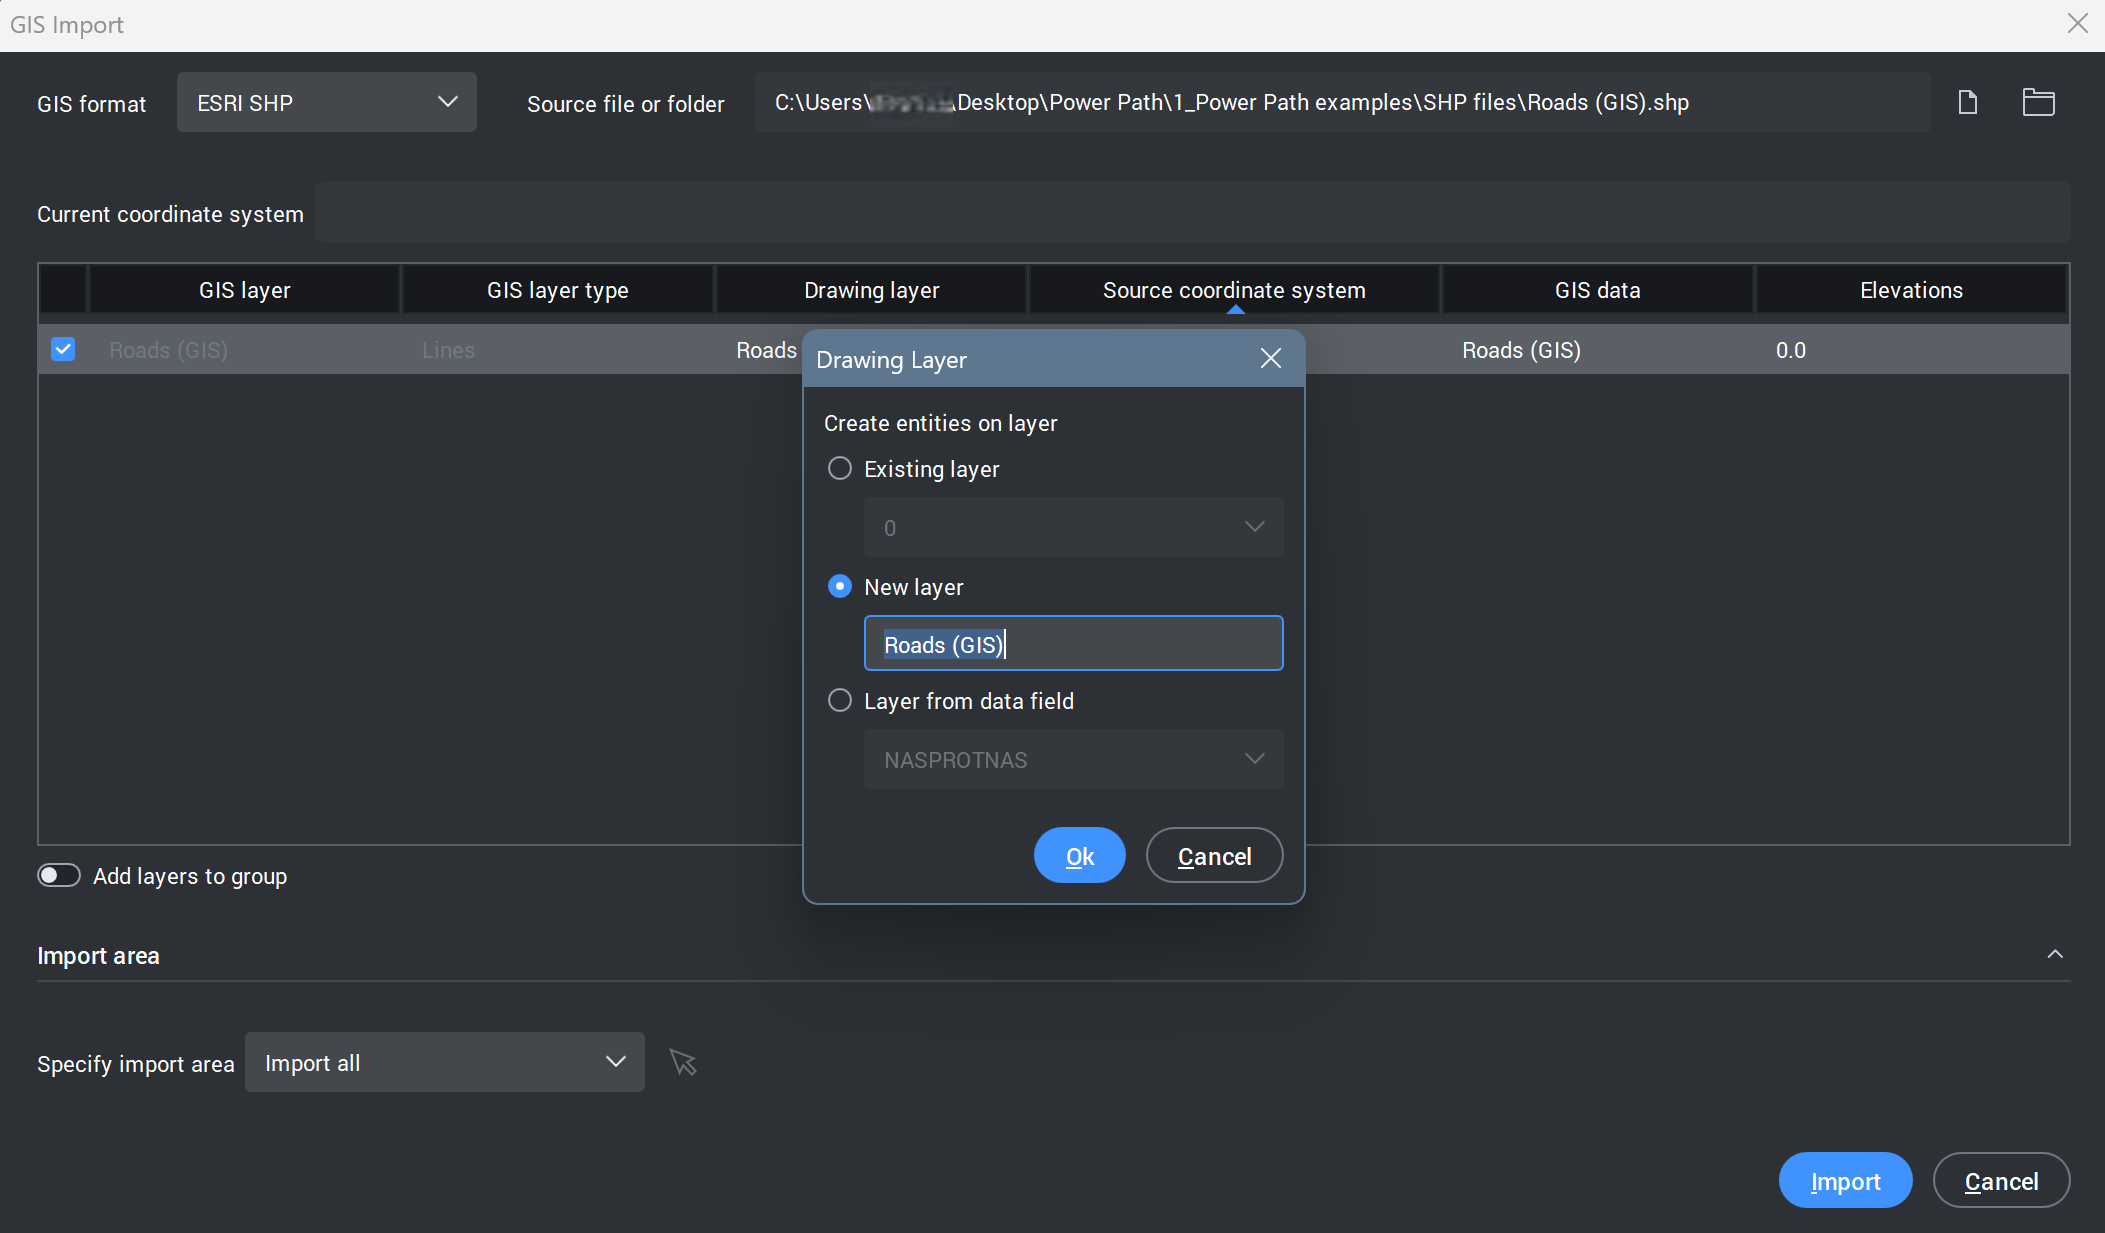This screenshot has height=1233, width=2105.
Task: Open the NASPROTNAS data field dropdown
Action: point(1072,759)
